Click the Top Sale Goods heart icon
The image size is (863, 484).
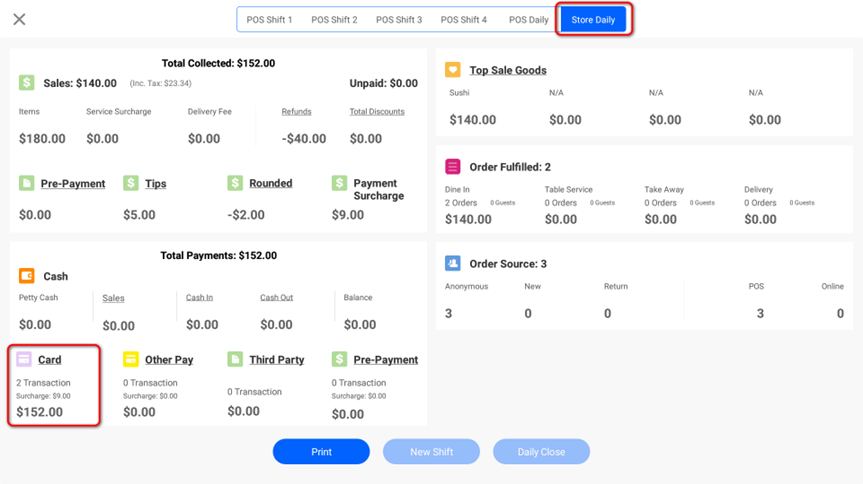tap(453, 70)
